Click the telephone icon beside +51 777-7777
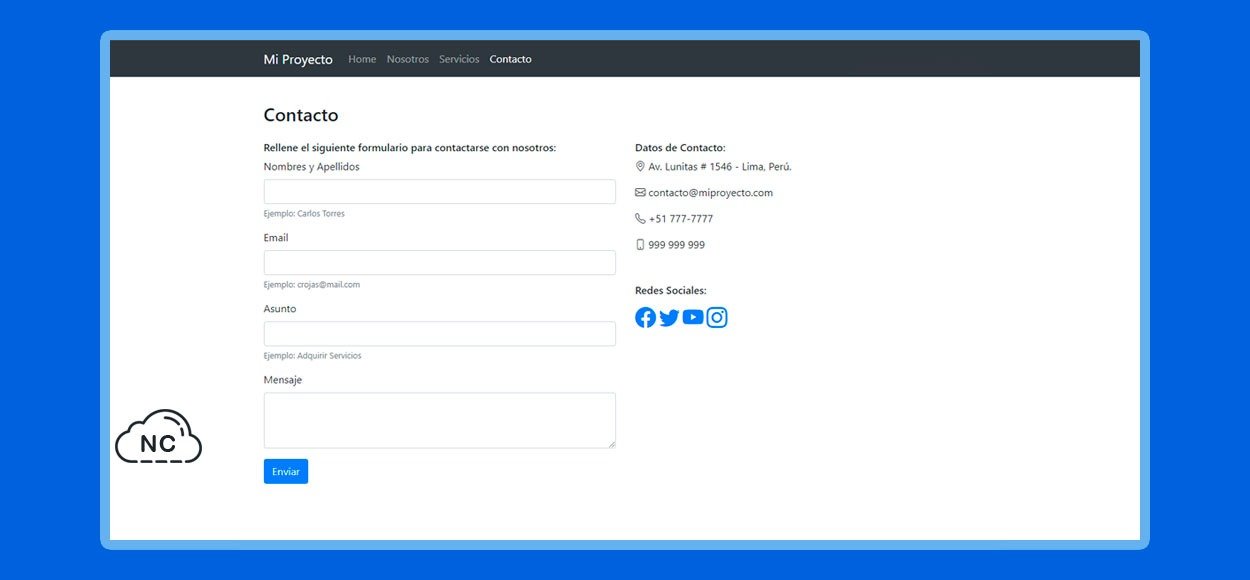This screenshot has width=1250, height=580. 640,218
